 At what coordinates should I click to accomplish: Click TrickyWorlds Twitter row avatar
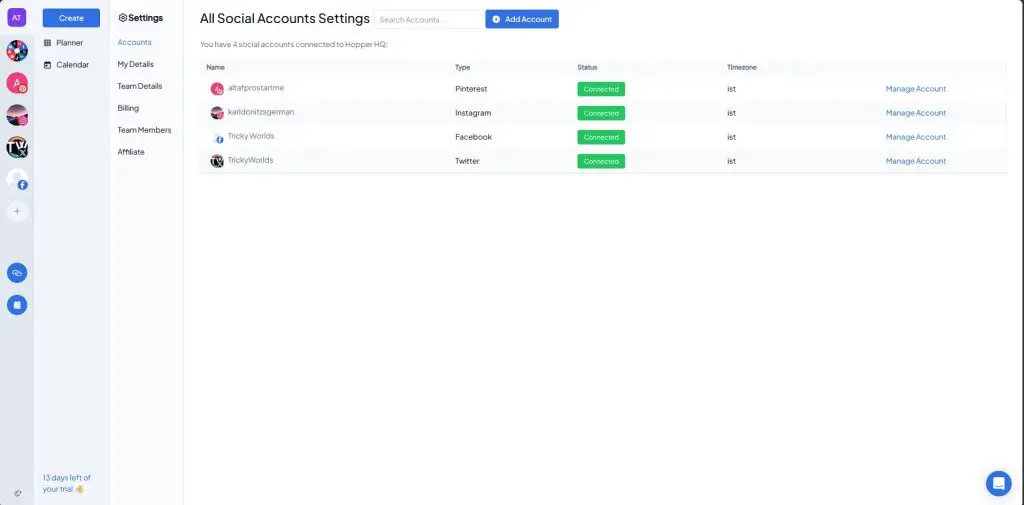(217, 161)
